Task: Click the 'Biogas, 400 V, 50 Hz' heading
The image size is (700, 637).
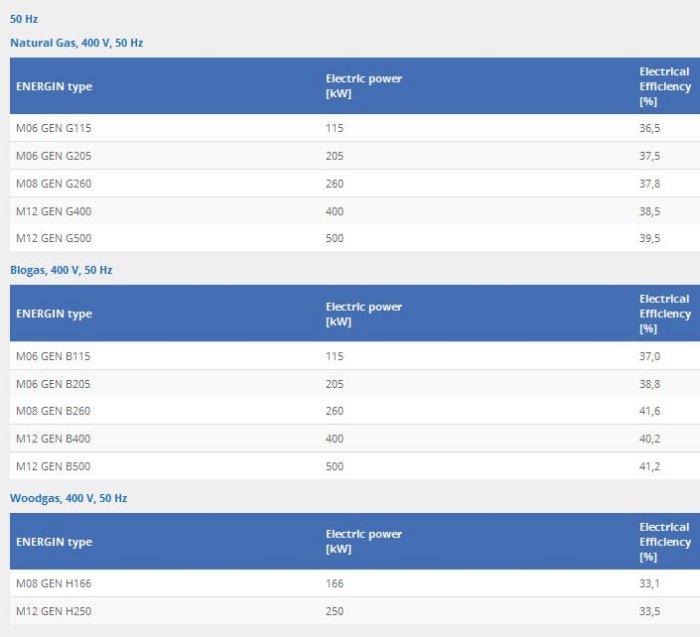Action: 61,270
